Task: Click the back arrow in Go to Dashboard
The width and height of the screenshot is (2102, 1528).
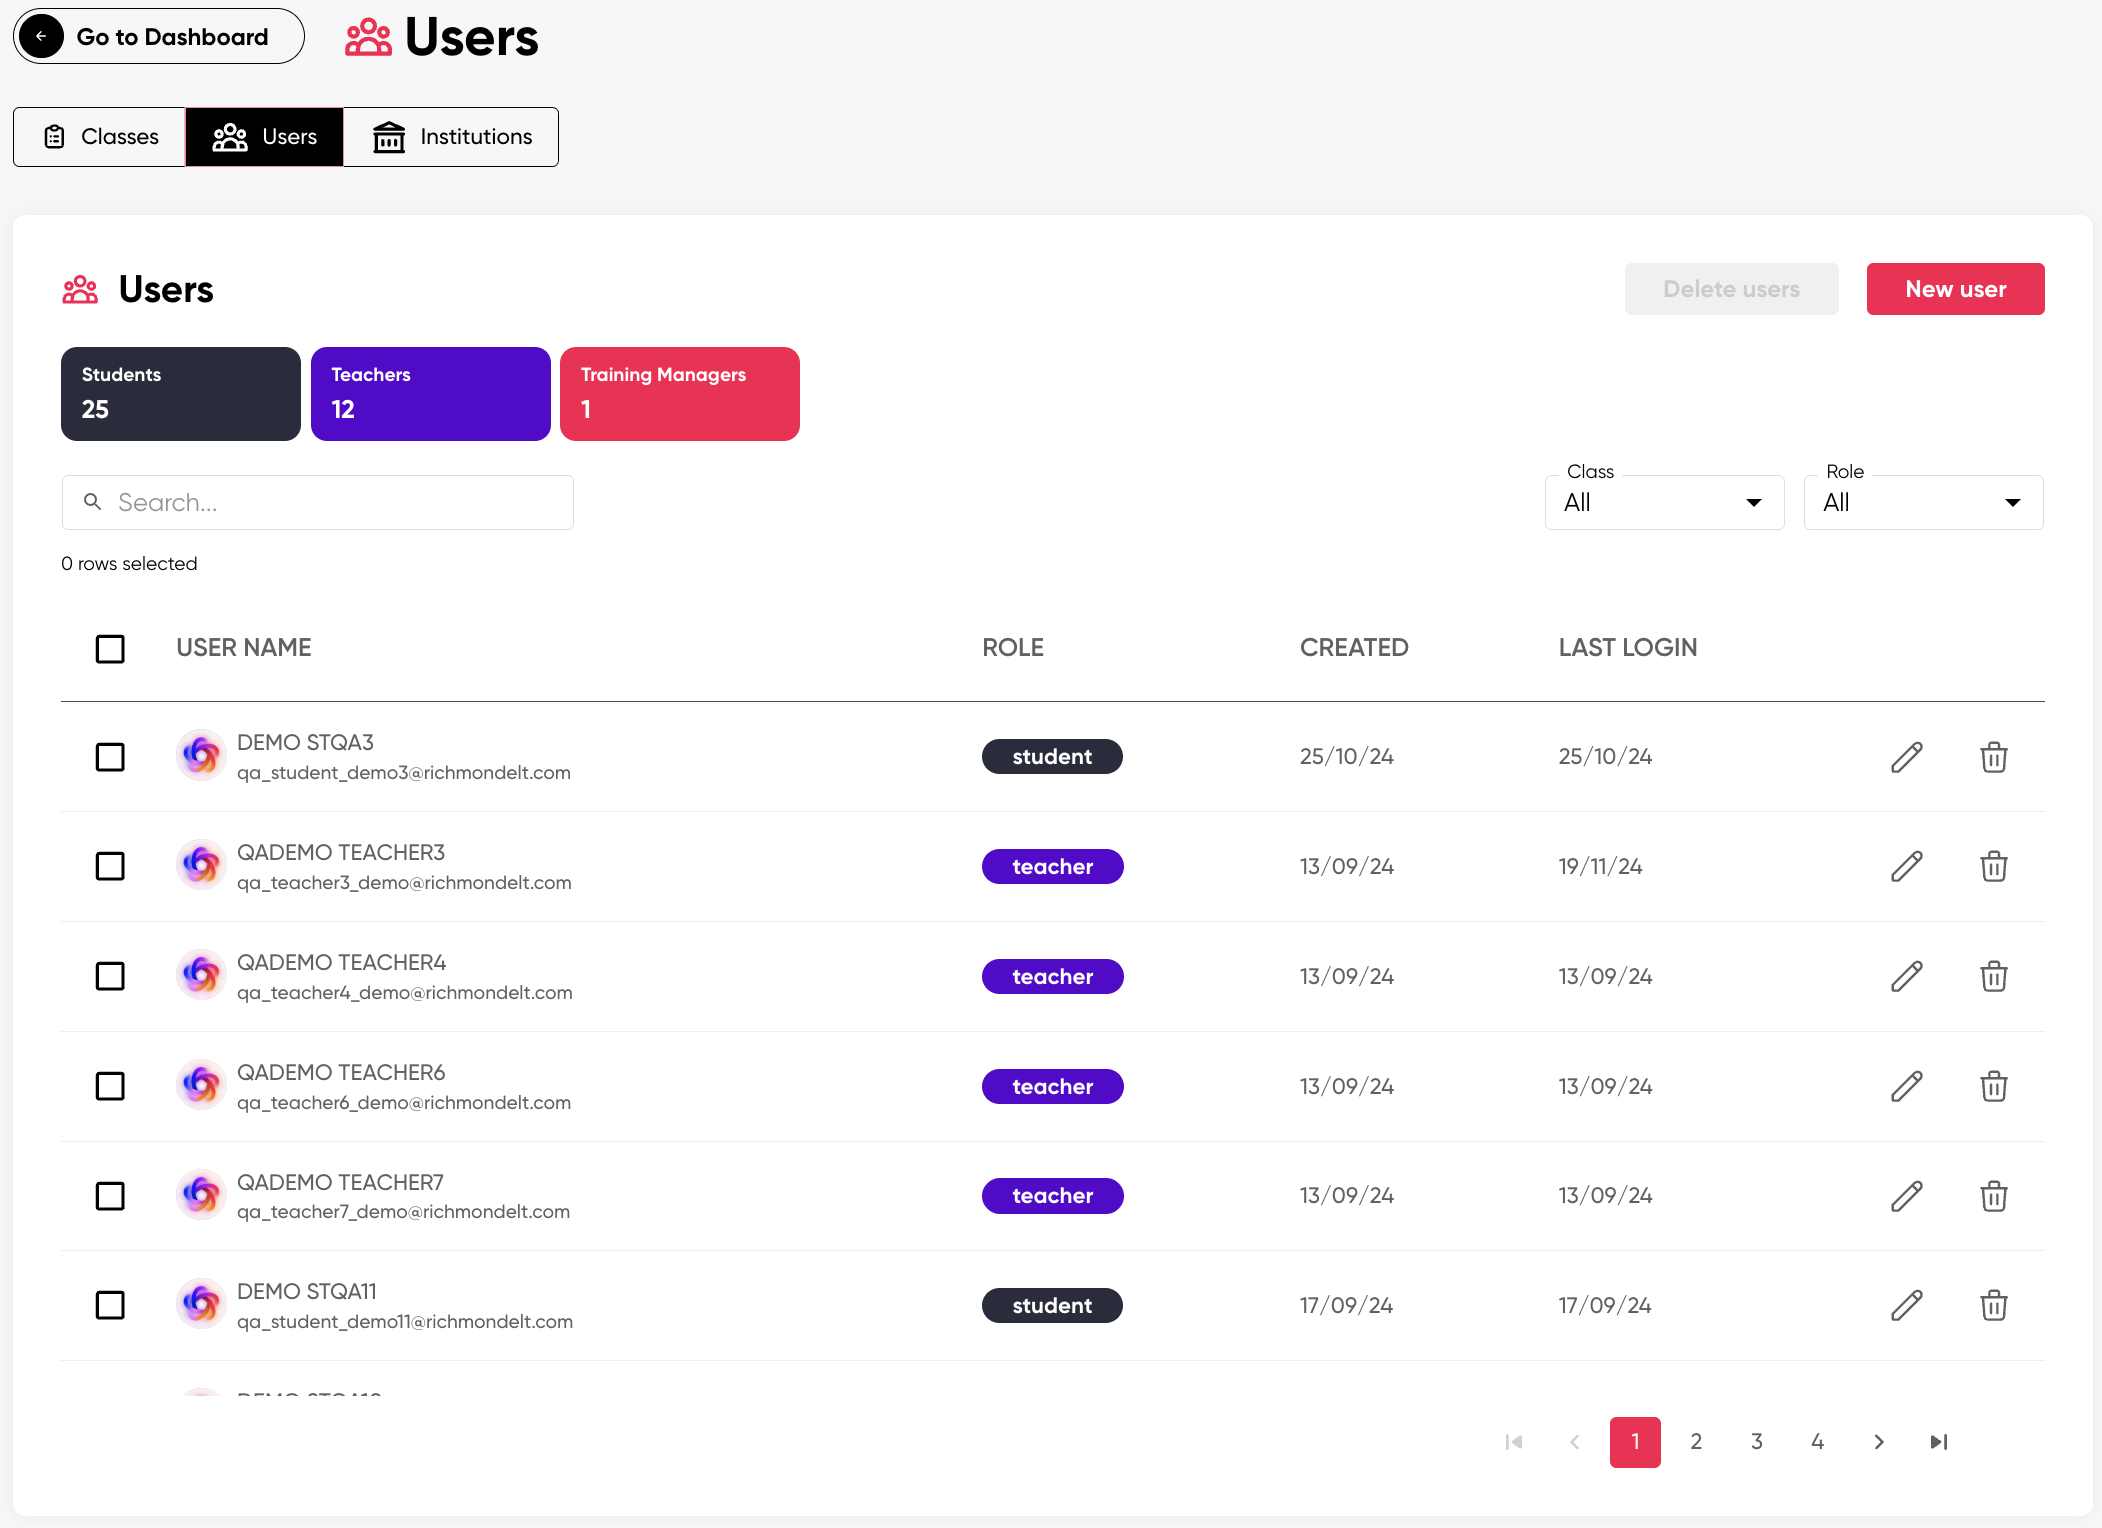Action: 41,37
